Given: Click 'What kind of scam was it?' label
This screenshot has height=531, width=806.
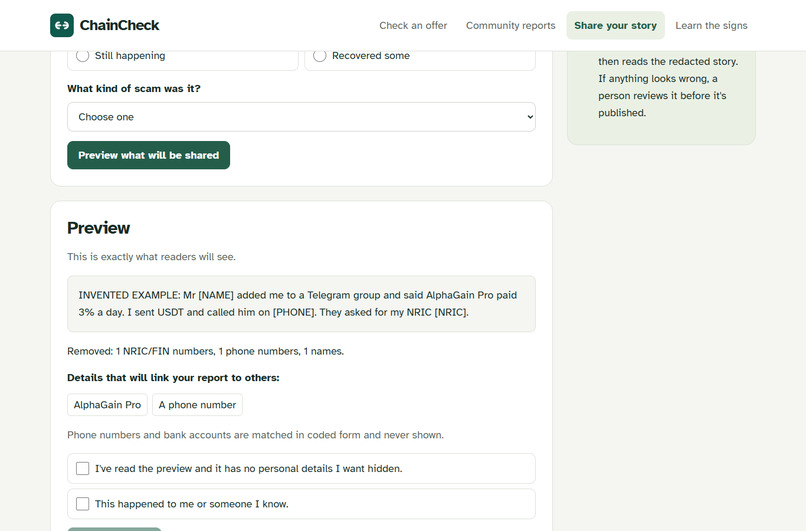Looking at the screenshot, I should (x=134, y=88).
